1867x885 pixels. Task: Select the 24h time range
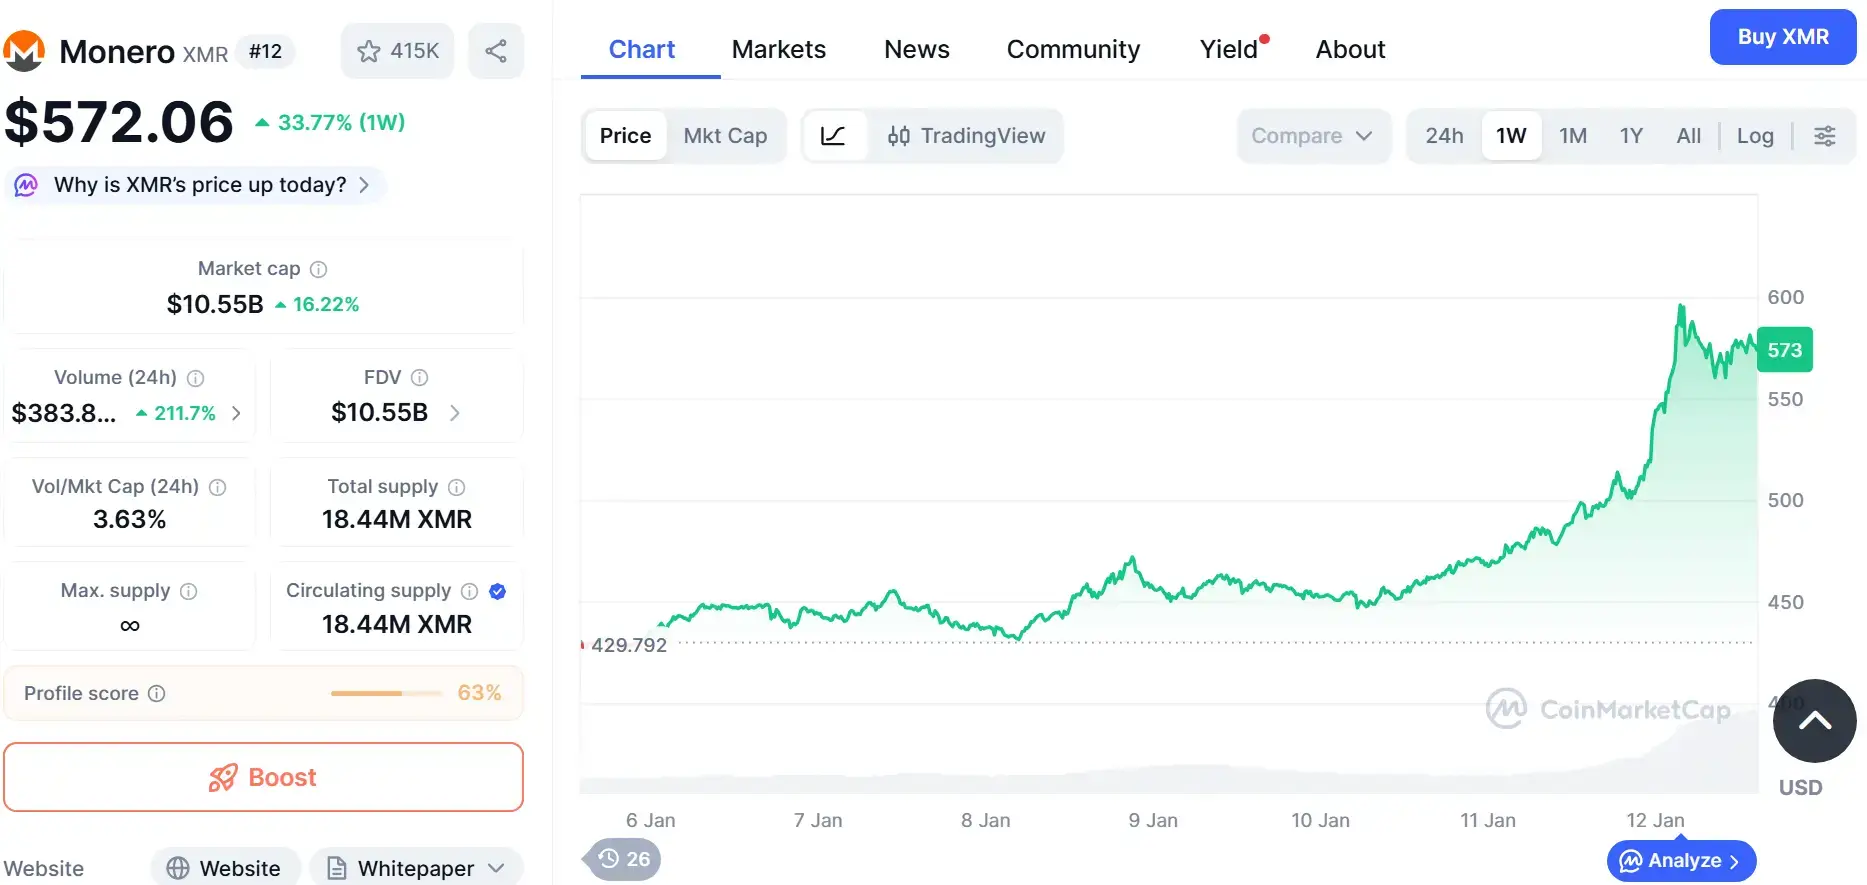(x=1443, y=136)
